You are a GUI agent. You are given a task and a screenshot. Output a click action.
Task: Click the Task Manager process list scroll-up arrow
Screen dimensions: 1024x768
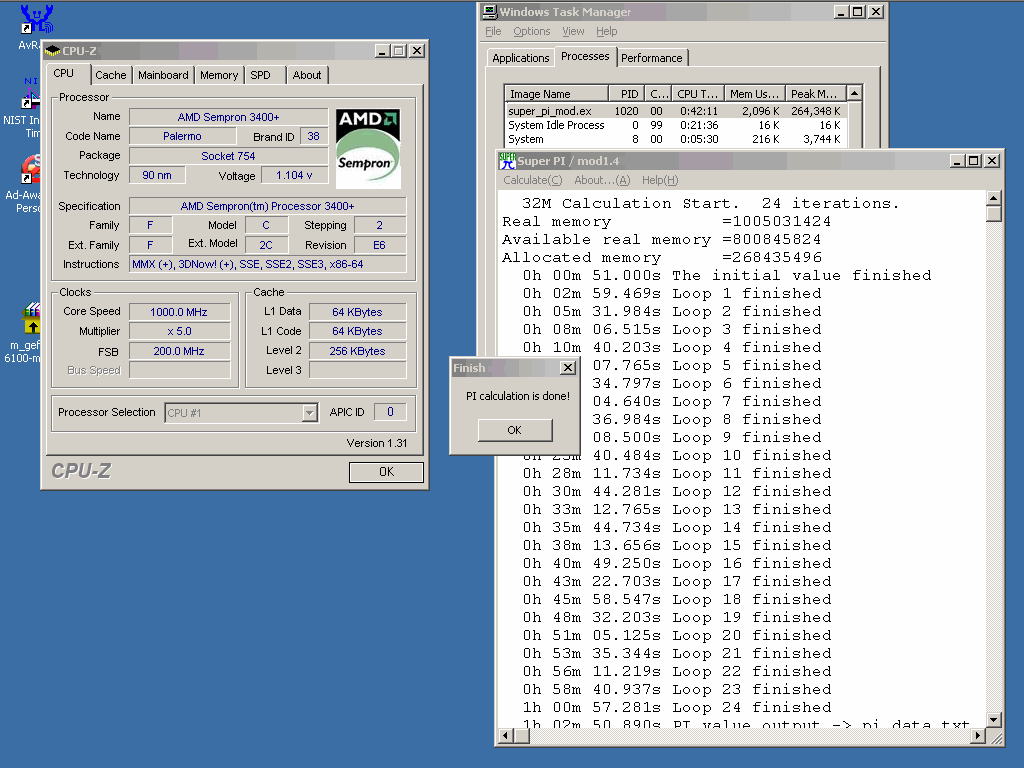(854, 93)
